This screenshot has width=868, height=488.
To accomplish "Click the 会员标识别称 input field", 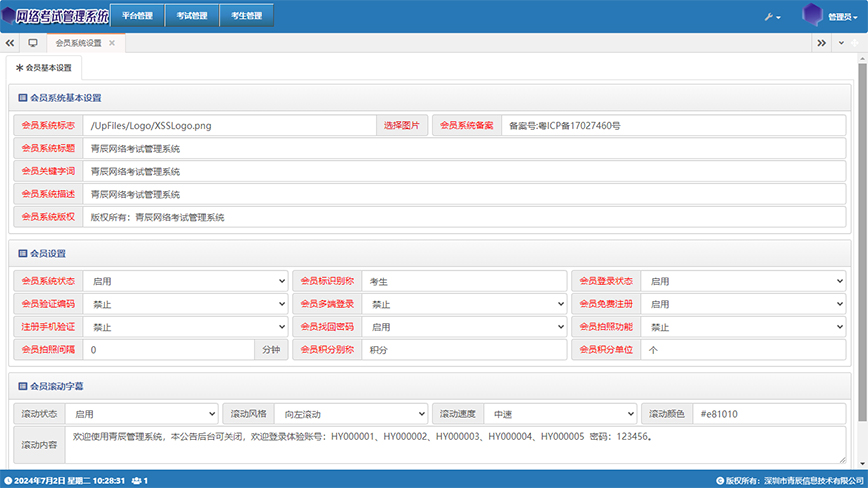I will tap(464, 282).
